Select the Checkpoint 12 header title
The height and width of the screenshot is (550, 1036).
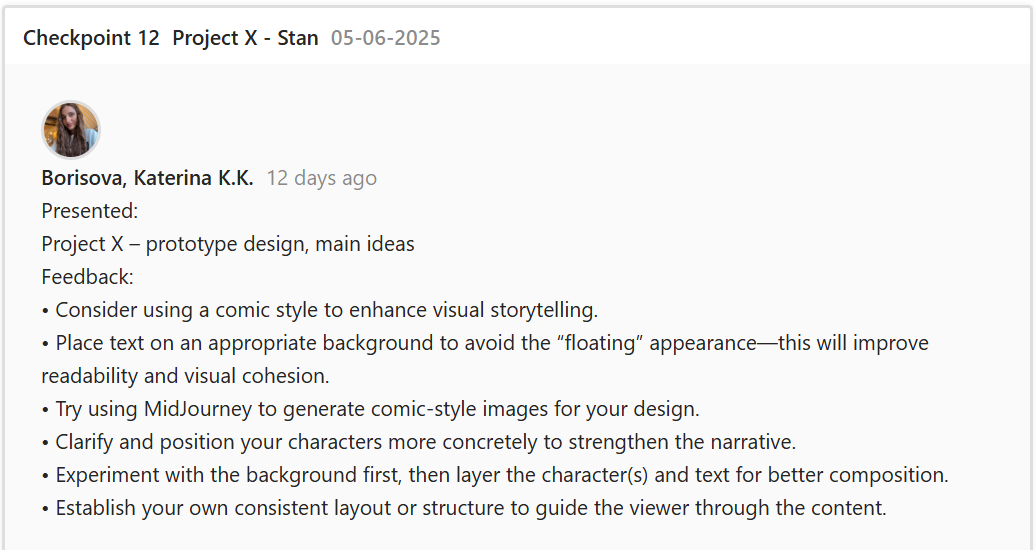coord(91,38)
